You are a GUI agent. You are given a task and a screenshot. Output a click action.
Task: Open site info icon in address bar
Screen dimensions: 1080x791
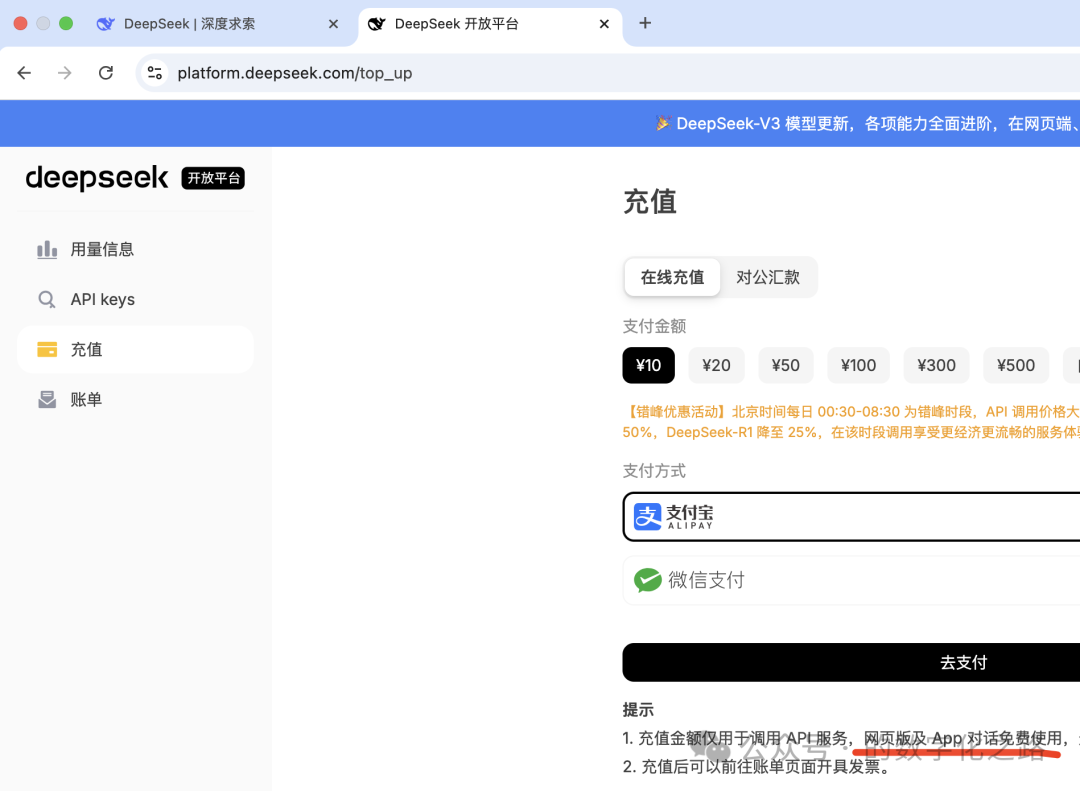[x=155, y=73]
